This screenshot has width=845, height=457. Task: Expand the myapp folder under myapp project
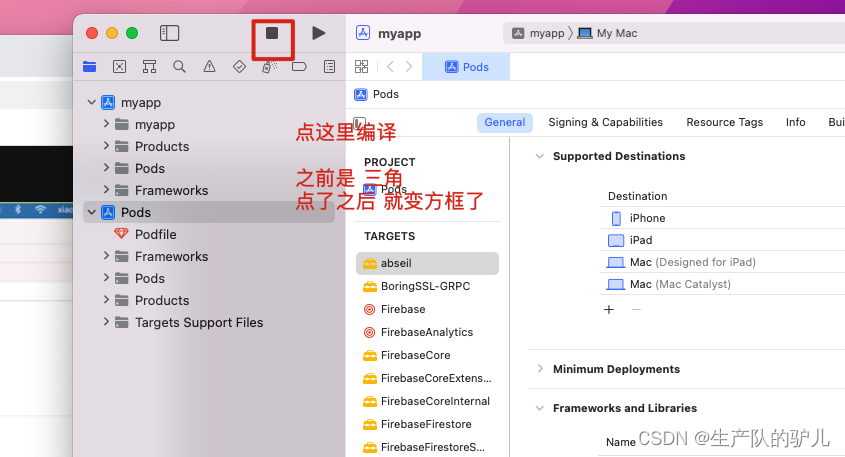[x=106, y=124]
